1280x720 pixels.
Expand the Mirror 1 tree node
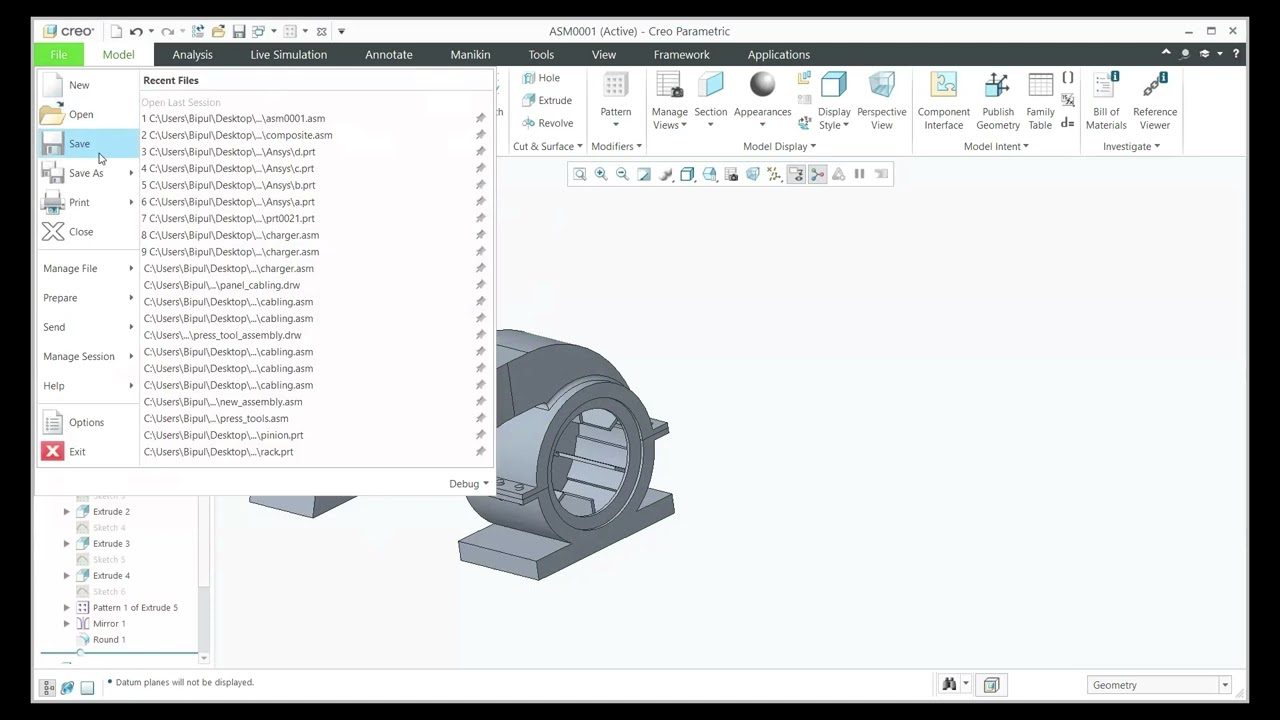[x=67, y=624]
